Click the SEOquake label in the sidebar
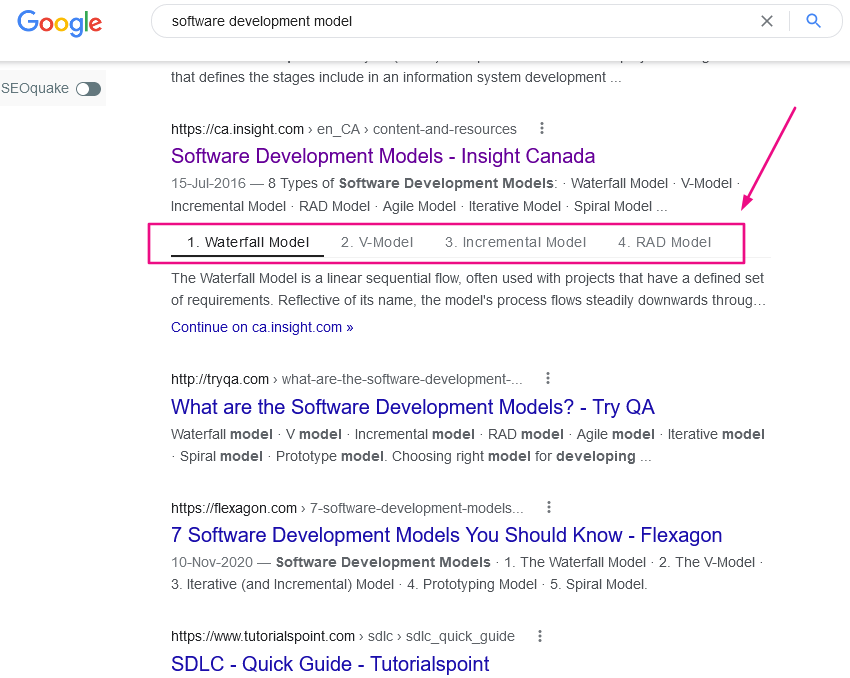This screenshot has width=850, height=678. 32,88
